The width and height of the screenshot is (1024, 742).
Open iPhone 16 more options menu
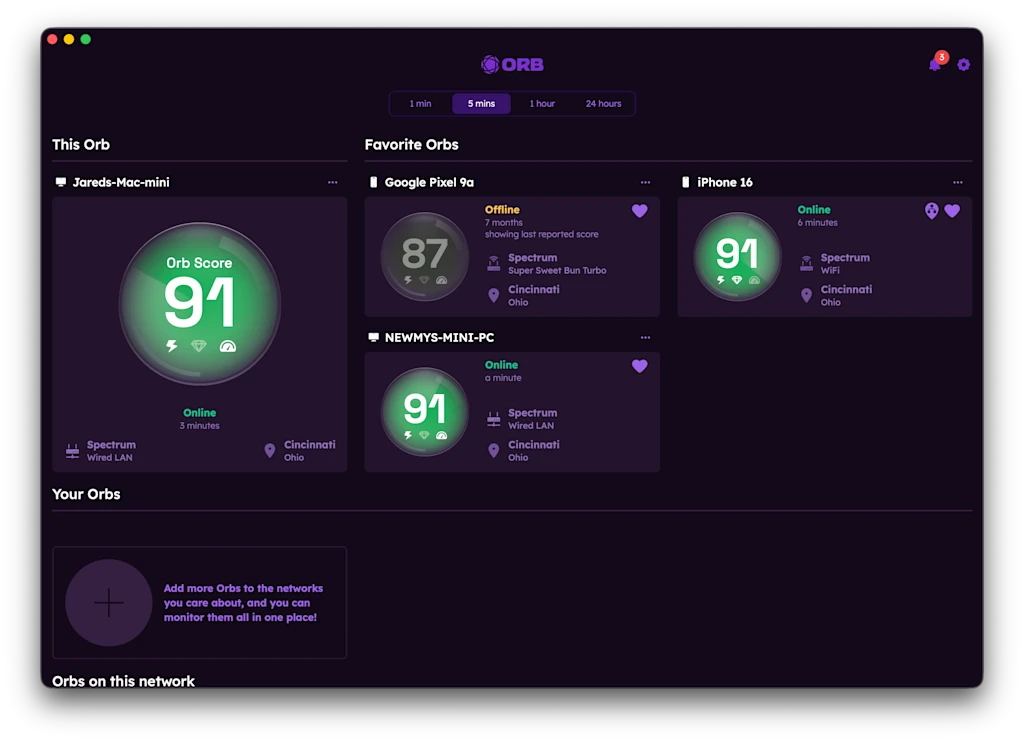click(x=958, y=183)
